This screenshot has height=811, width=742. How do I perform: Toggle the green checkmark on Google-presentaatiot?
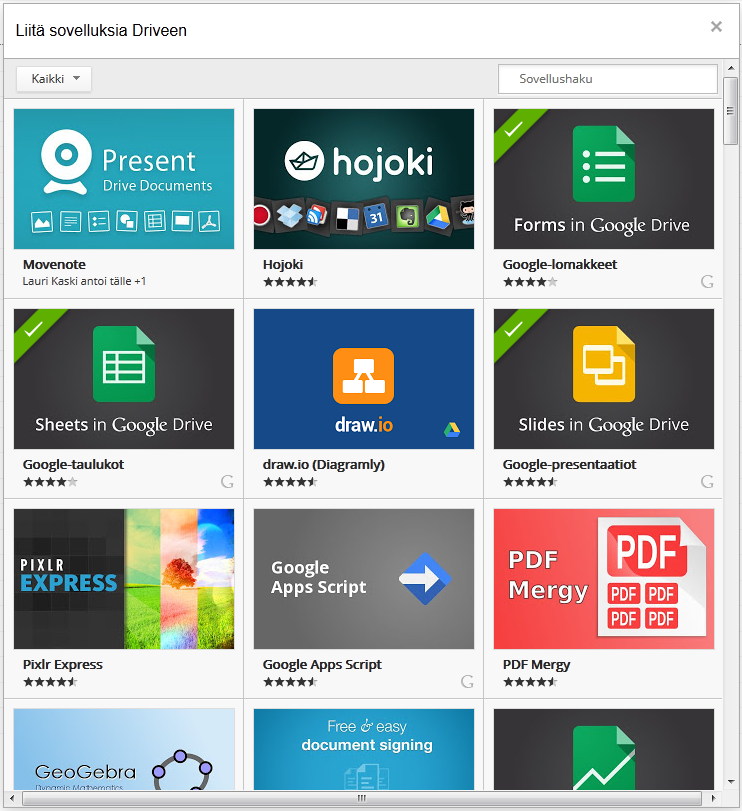point(514,328)
